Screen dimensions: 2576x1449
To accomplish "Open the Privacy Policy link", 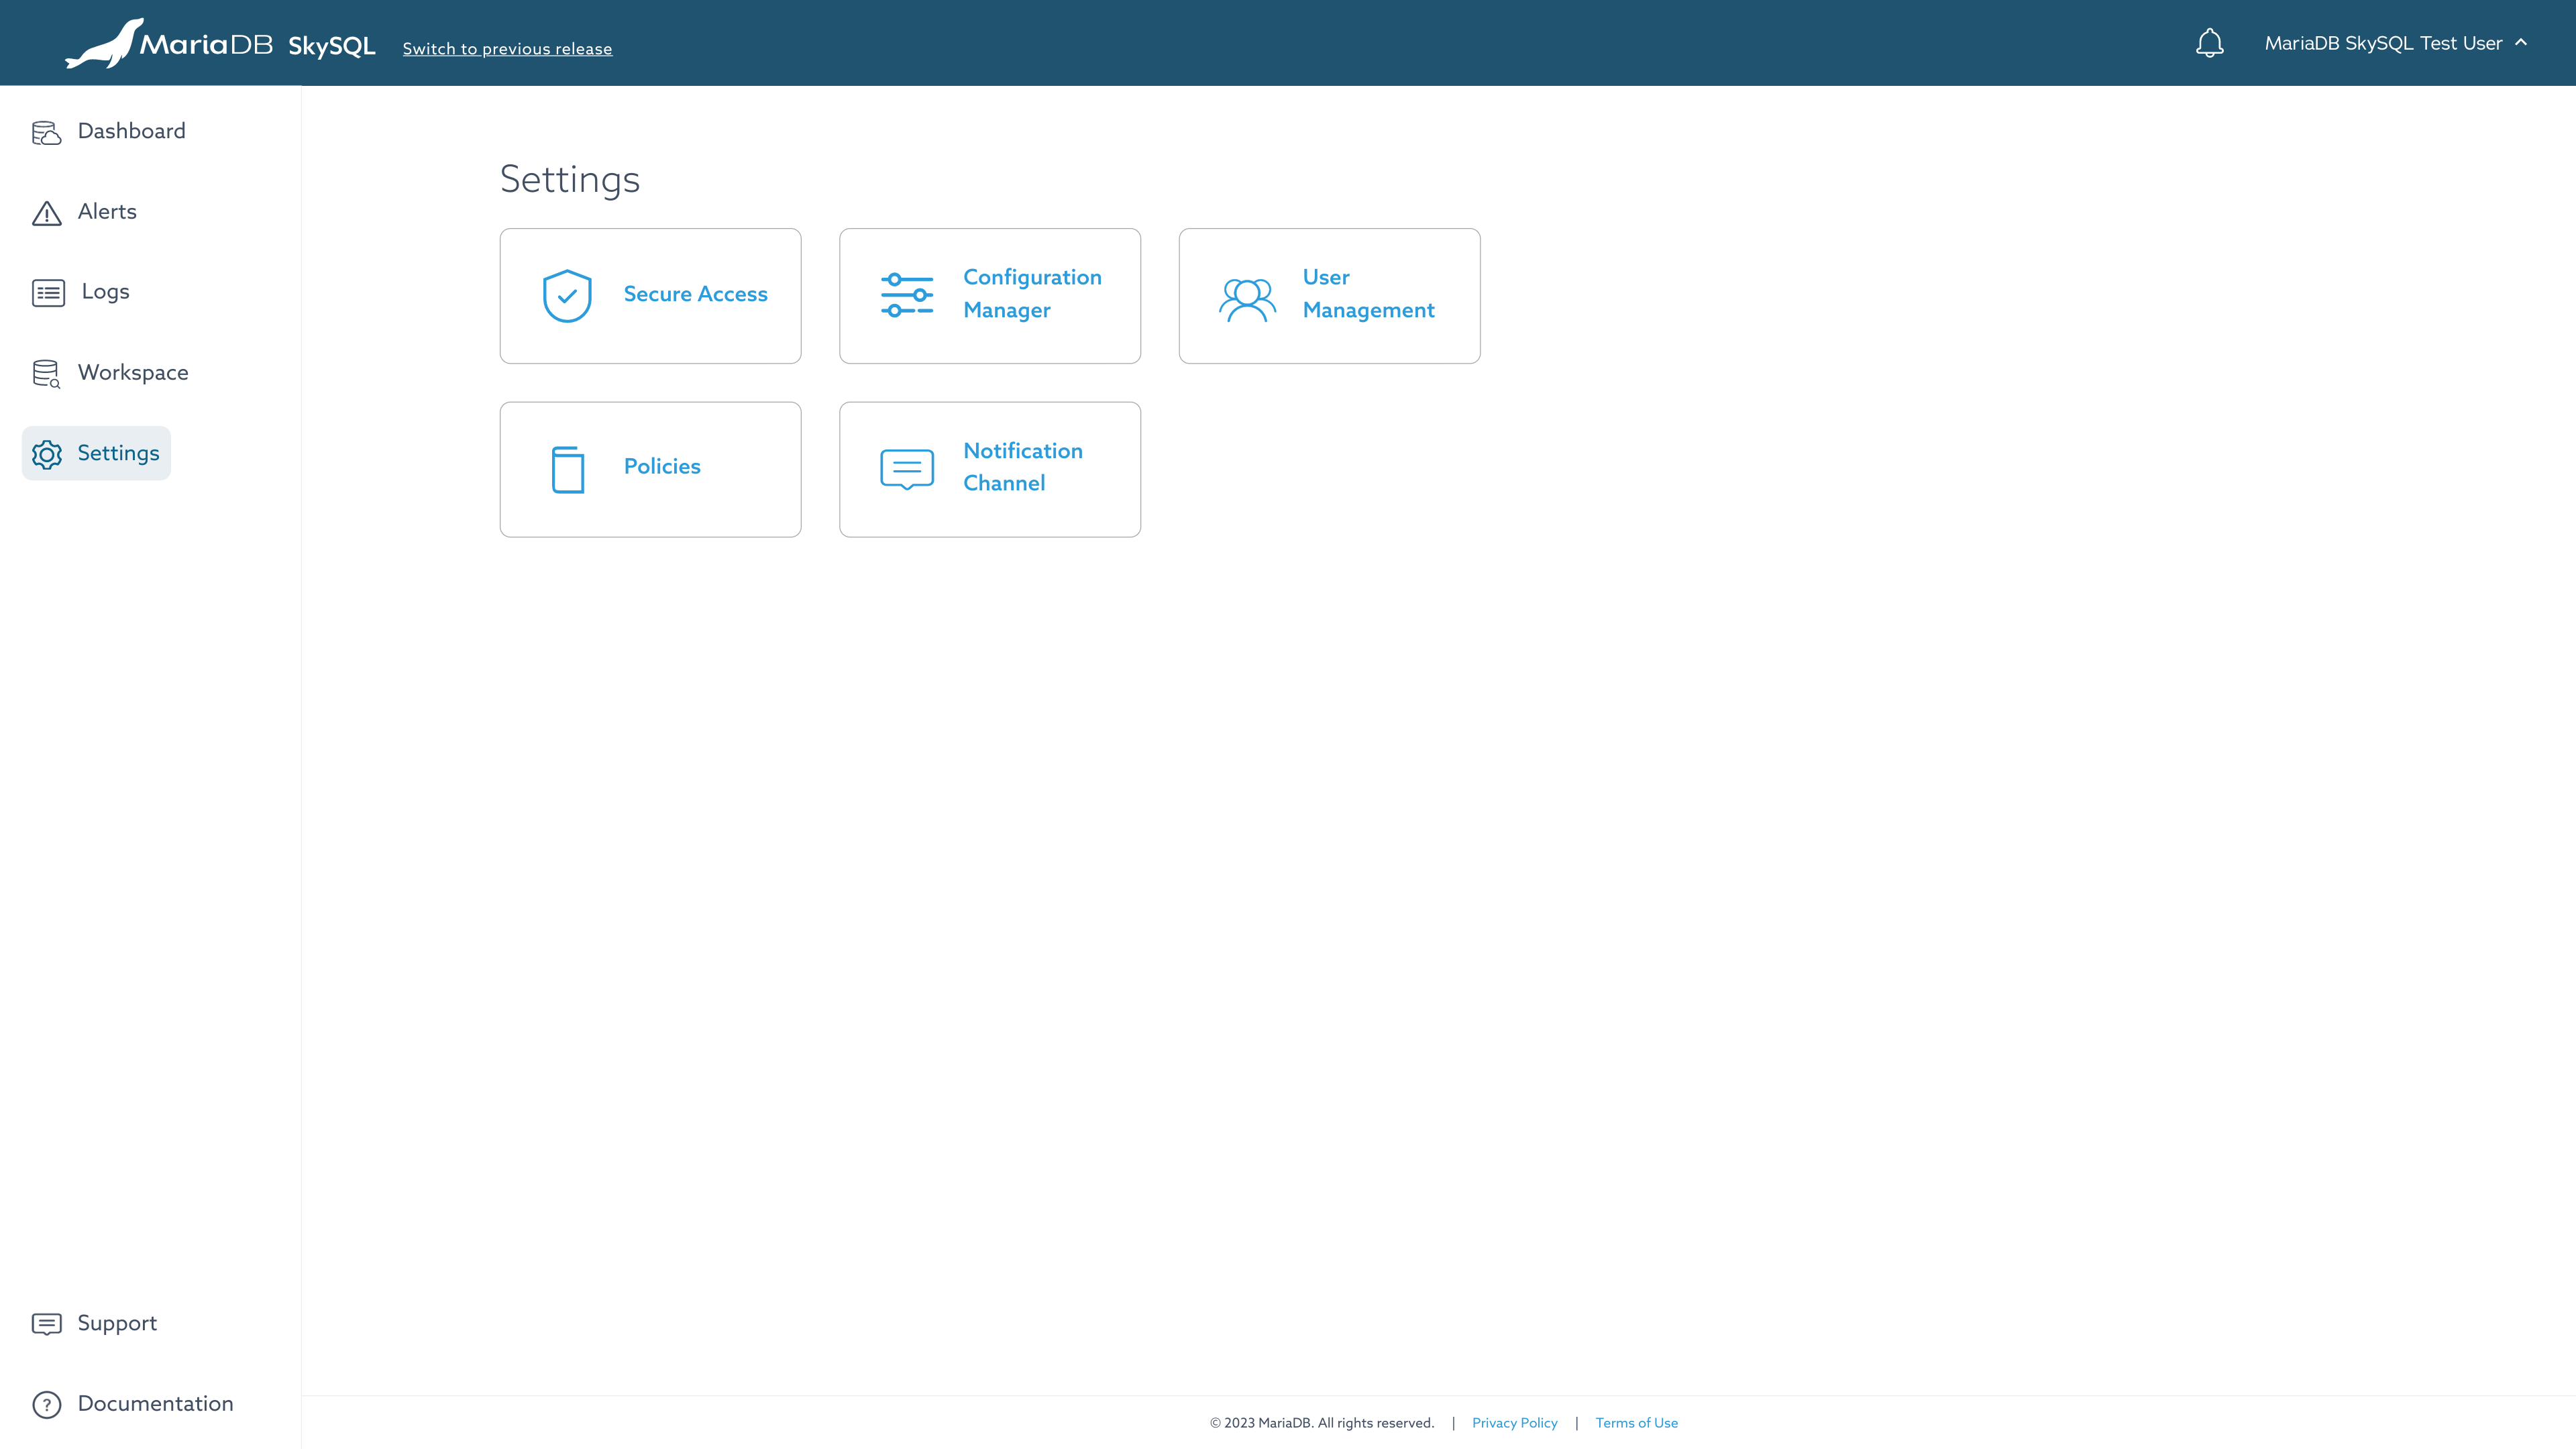I will tap(1514, 1423).
